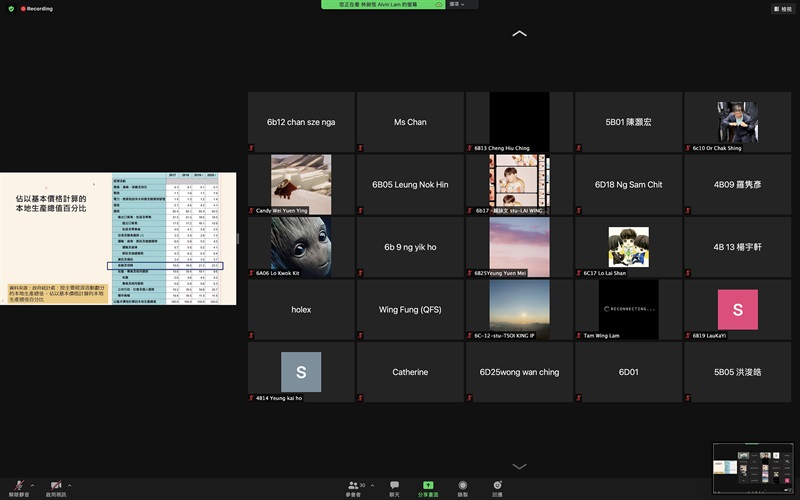Open the chat panel

click(x=394, y=486)
